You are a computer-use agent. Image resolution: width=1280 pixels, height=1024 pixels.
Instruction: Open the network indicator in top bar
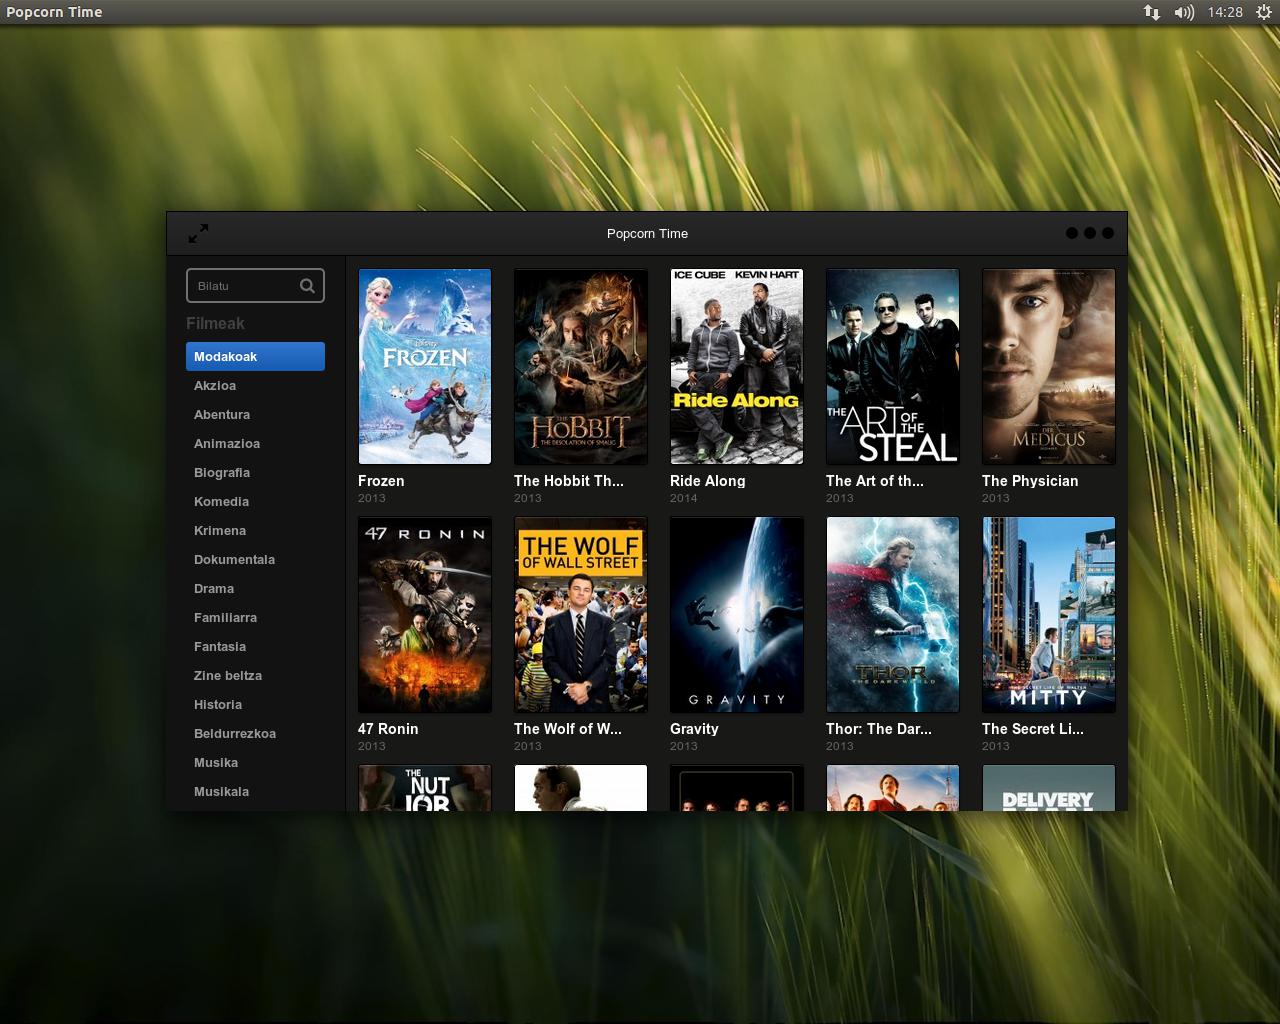[x=1152, y=12]
